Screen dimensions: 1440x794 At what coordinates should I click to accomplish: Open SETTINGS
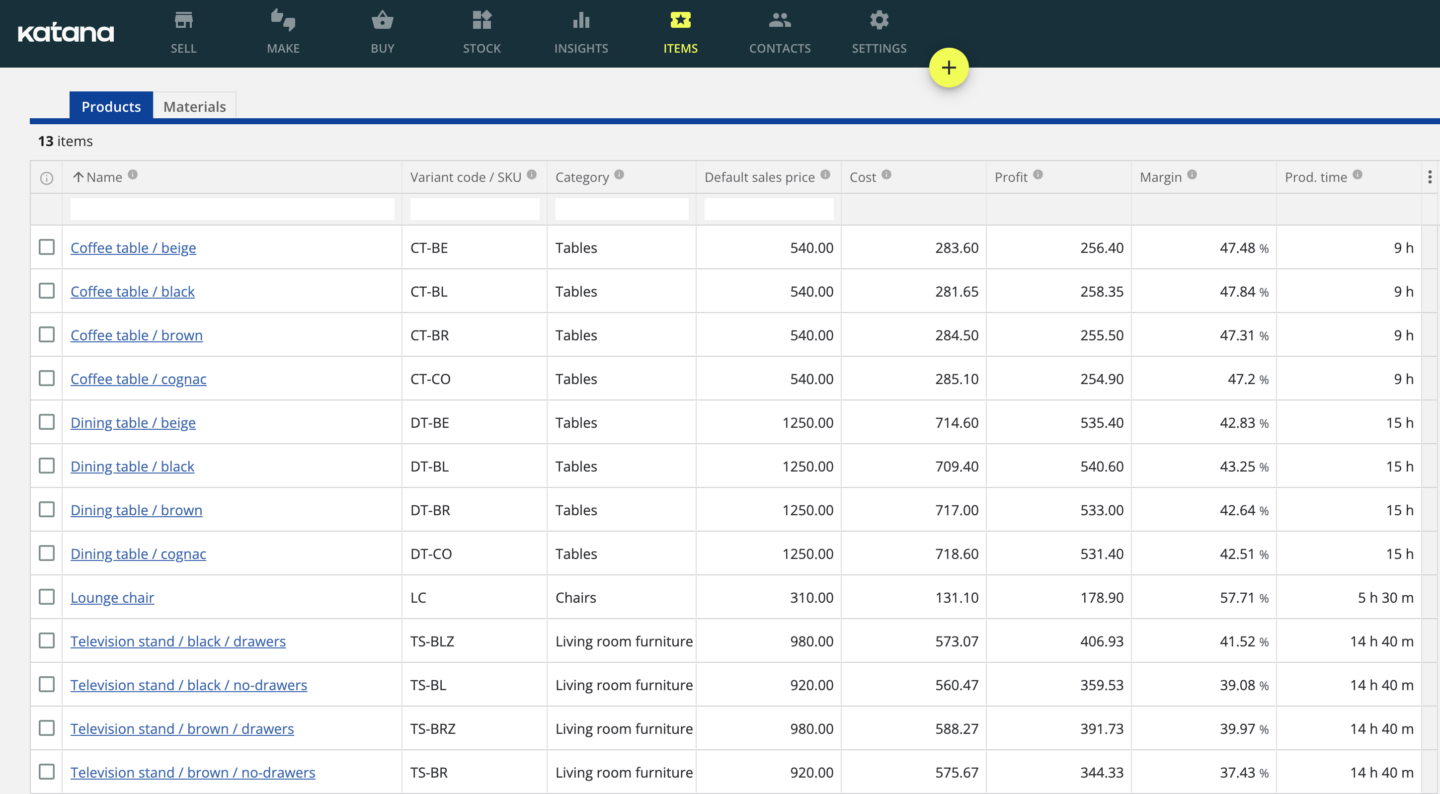click(x=879, y=32)
